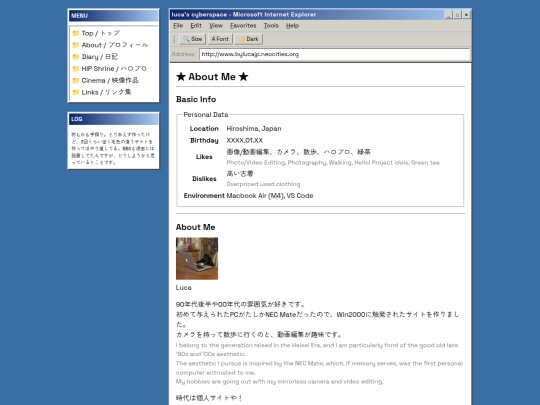
Task: Minimize the luca's cyberspace window
Action: pyautogui.click(x=448, y=15)
